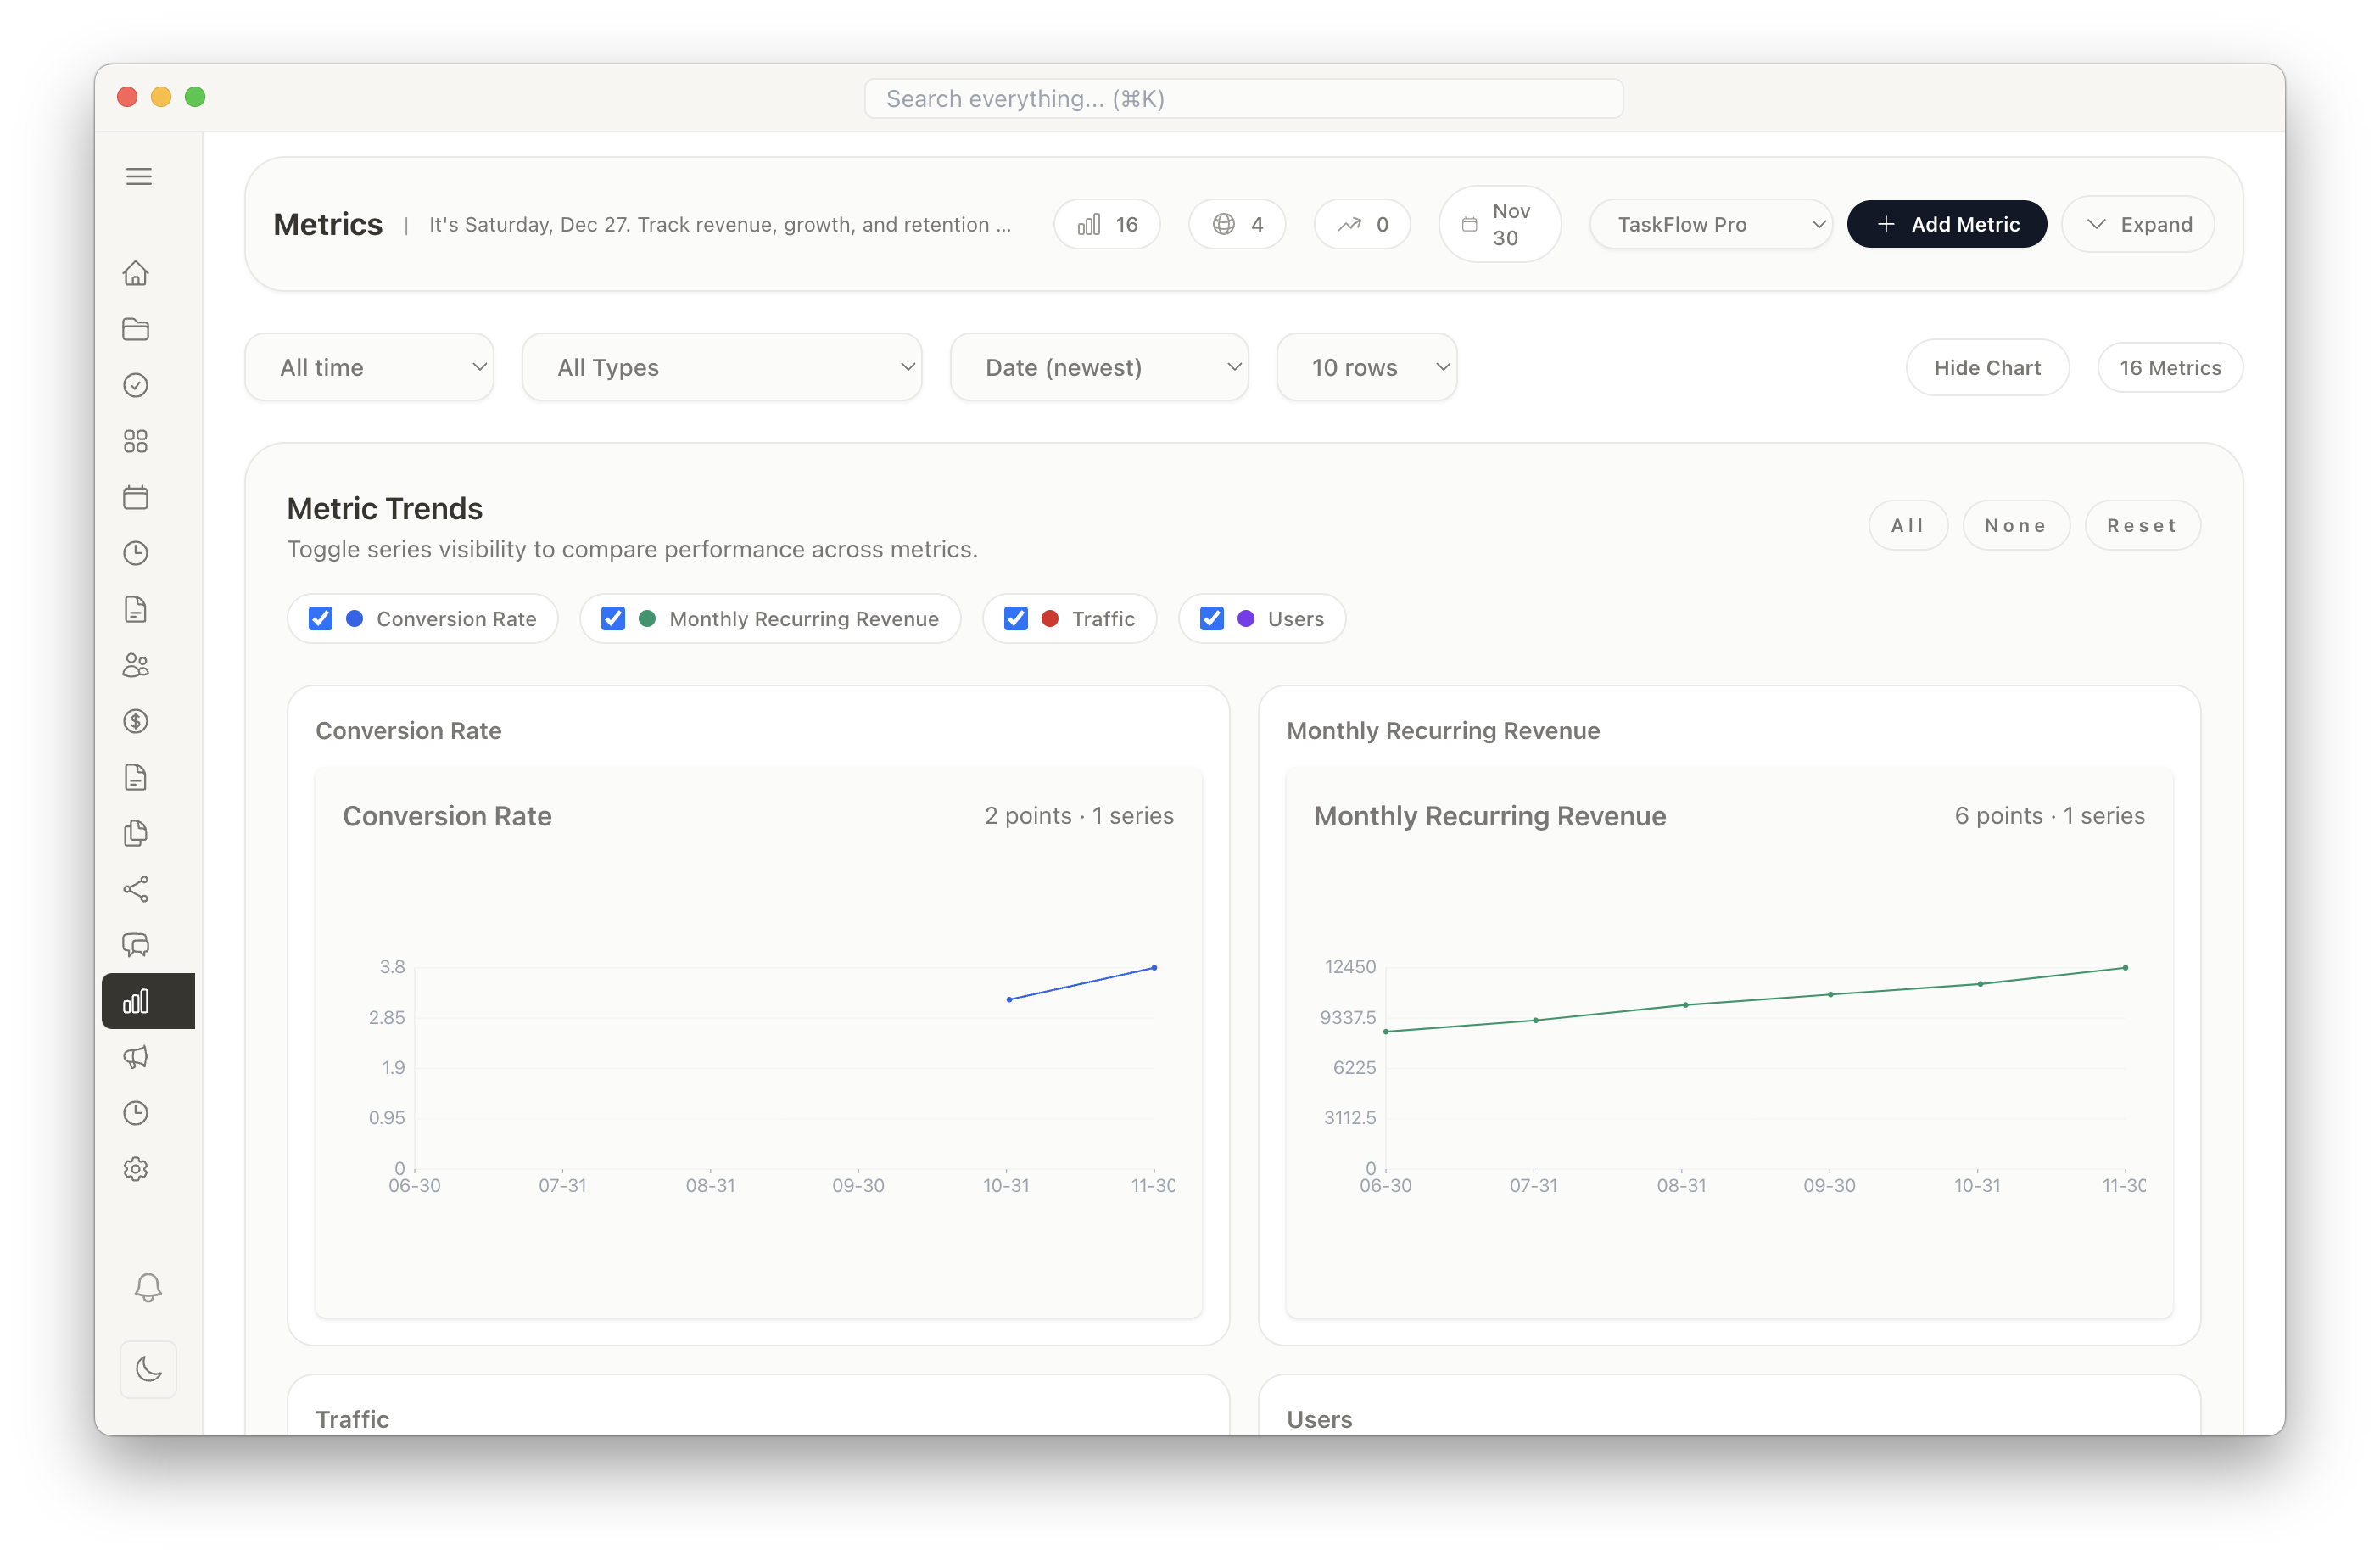Open tasks via check-circle sidebar icon
This screenshot has height=1561, width=2380.
coord(136,385)
